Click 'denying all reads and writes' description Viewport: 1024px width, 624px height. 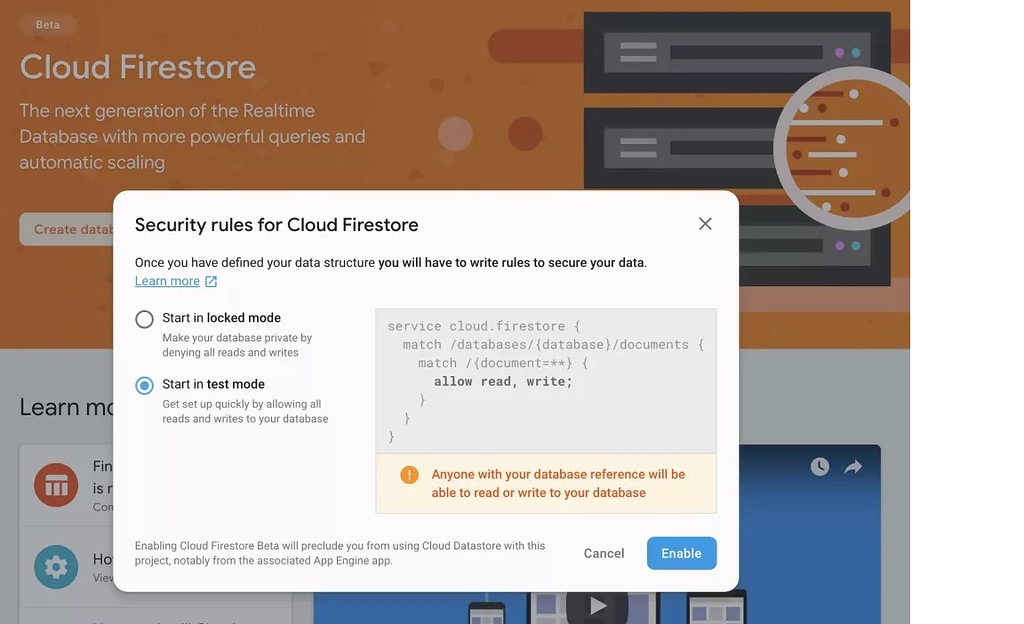(x=231, y=352)
